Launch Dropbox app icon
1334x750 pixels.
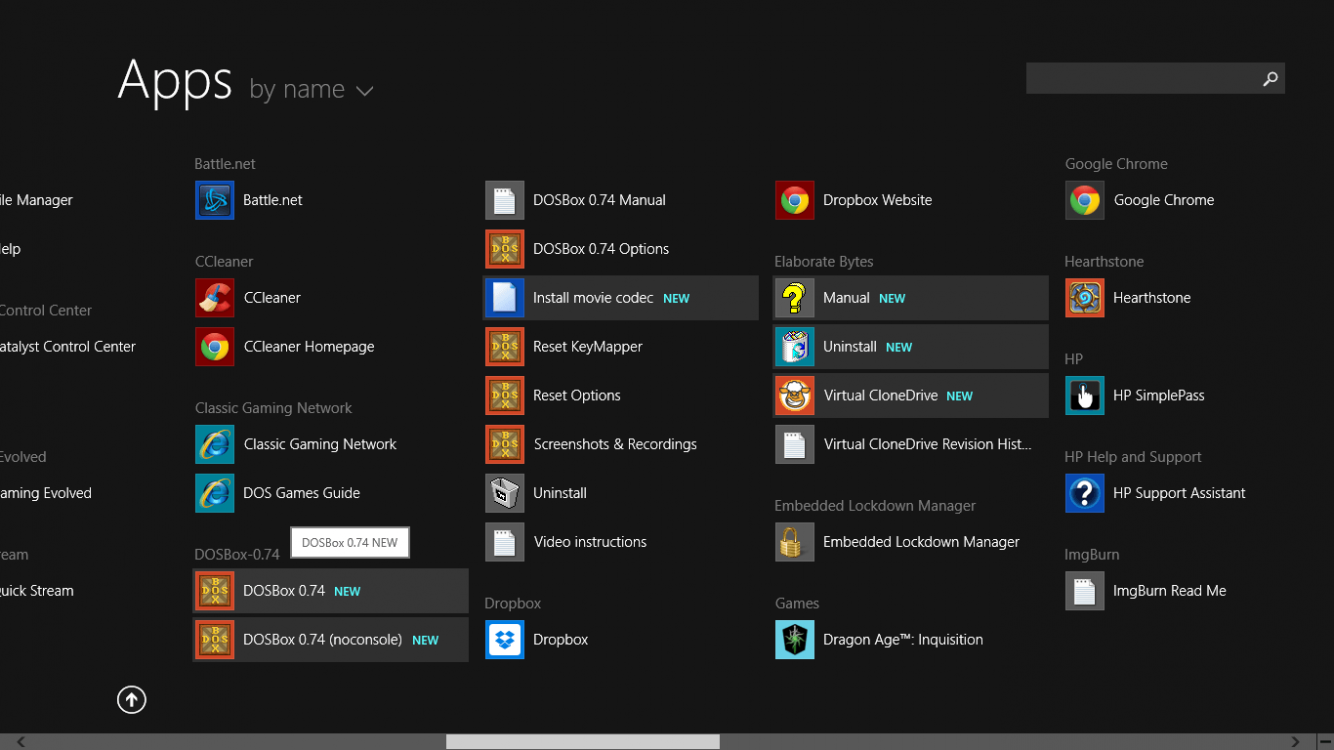pos(504,640)
